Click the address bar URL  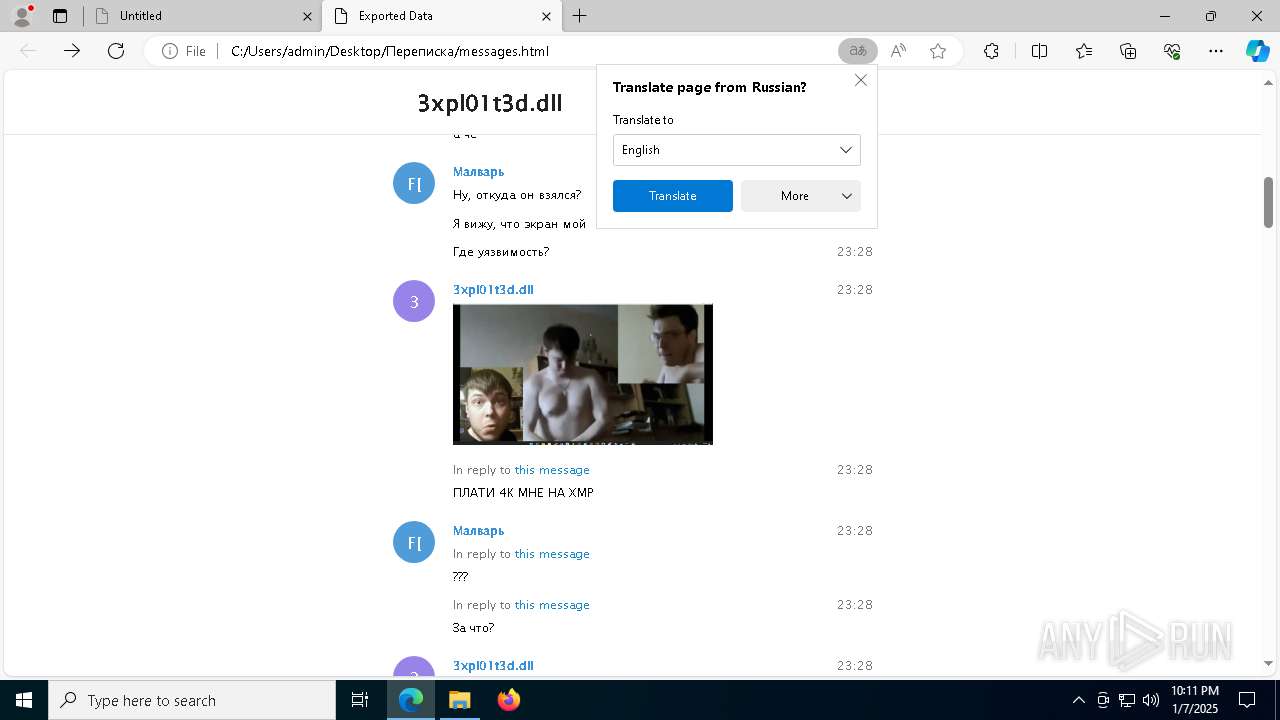click(x=390, y=51)
